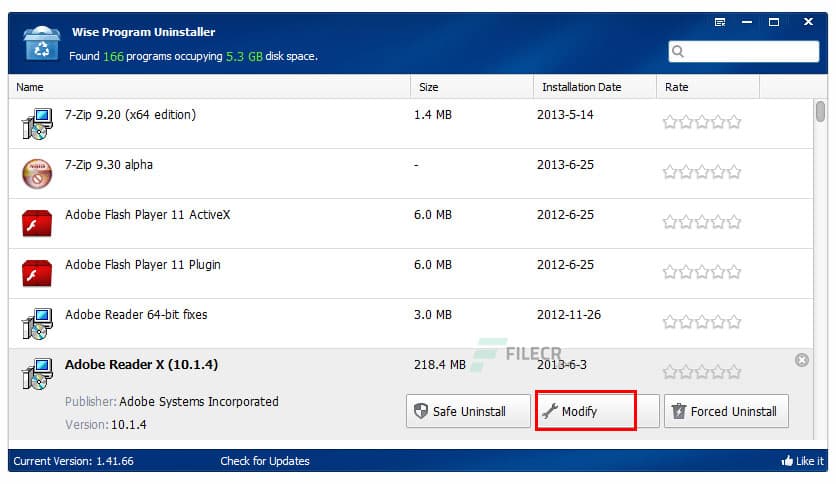Select Adobe Flash Player 11 Plugin entry

[411, 273]
